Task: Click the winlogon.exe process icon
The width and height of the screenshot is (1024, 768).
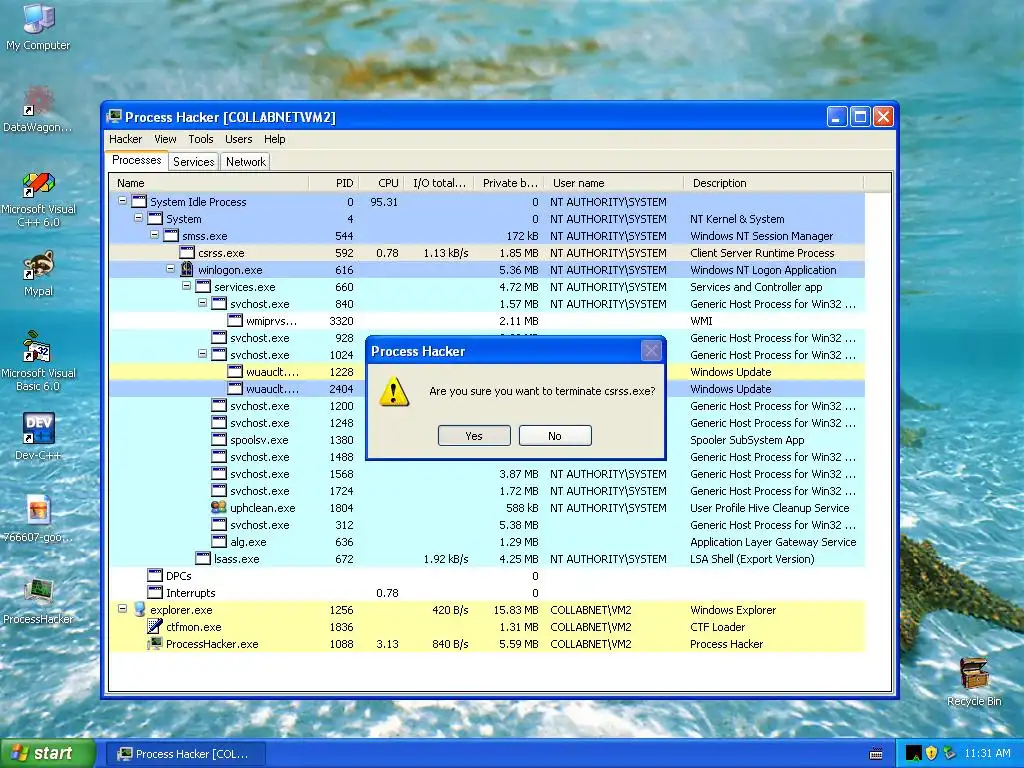Action: (187, 269)
